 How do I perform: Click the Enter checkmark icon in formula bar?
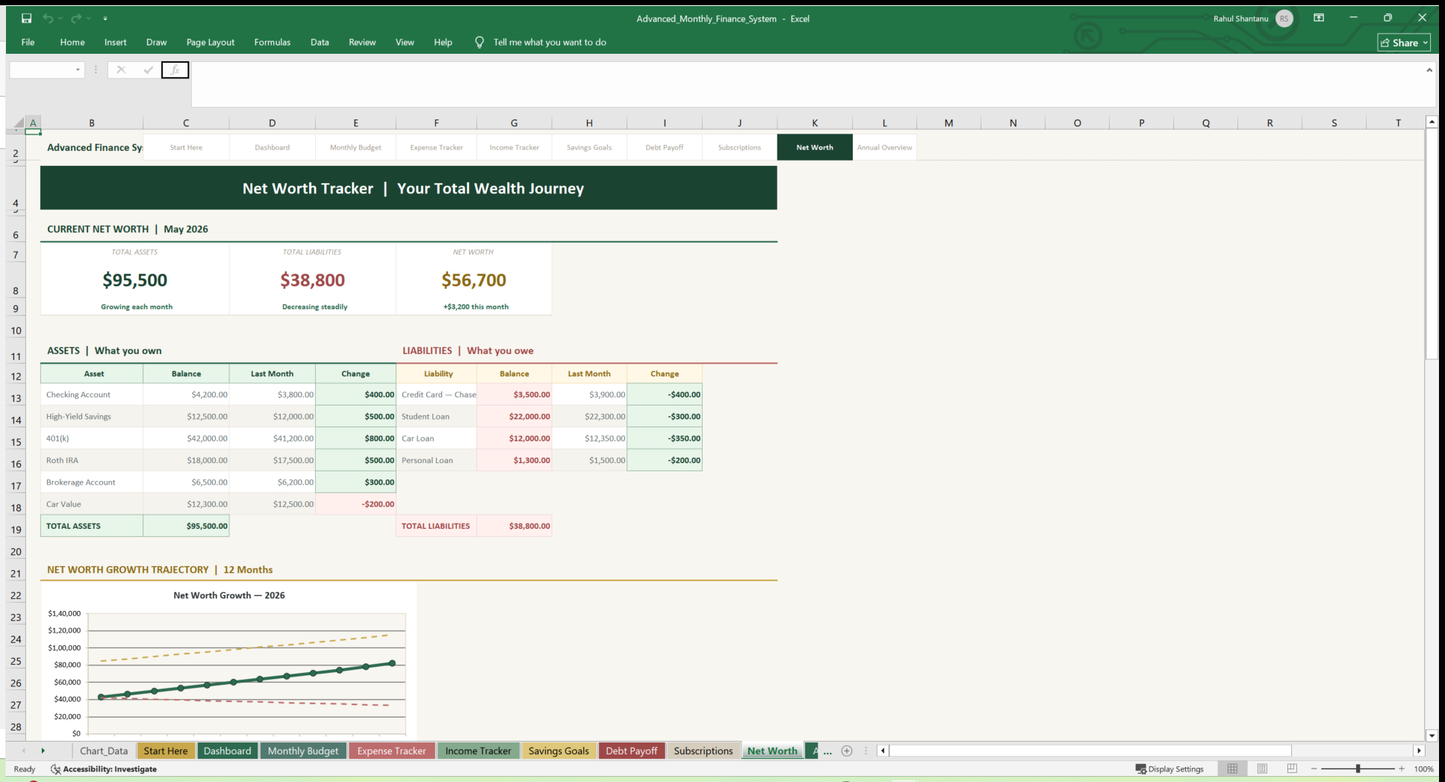coord(148,70)
